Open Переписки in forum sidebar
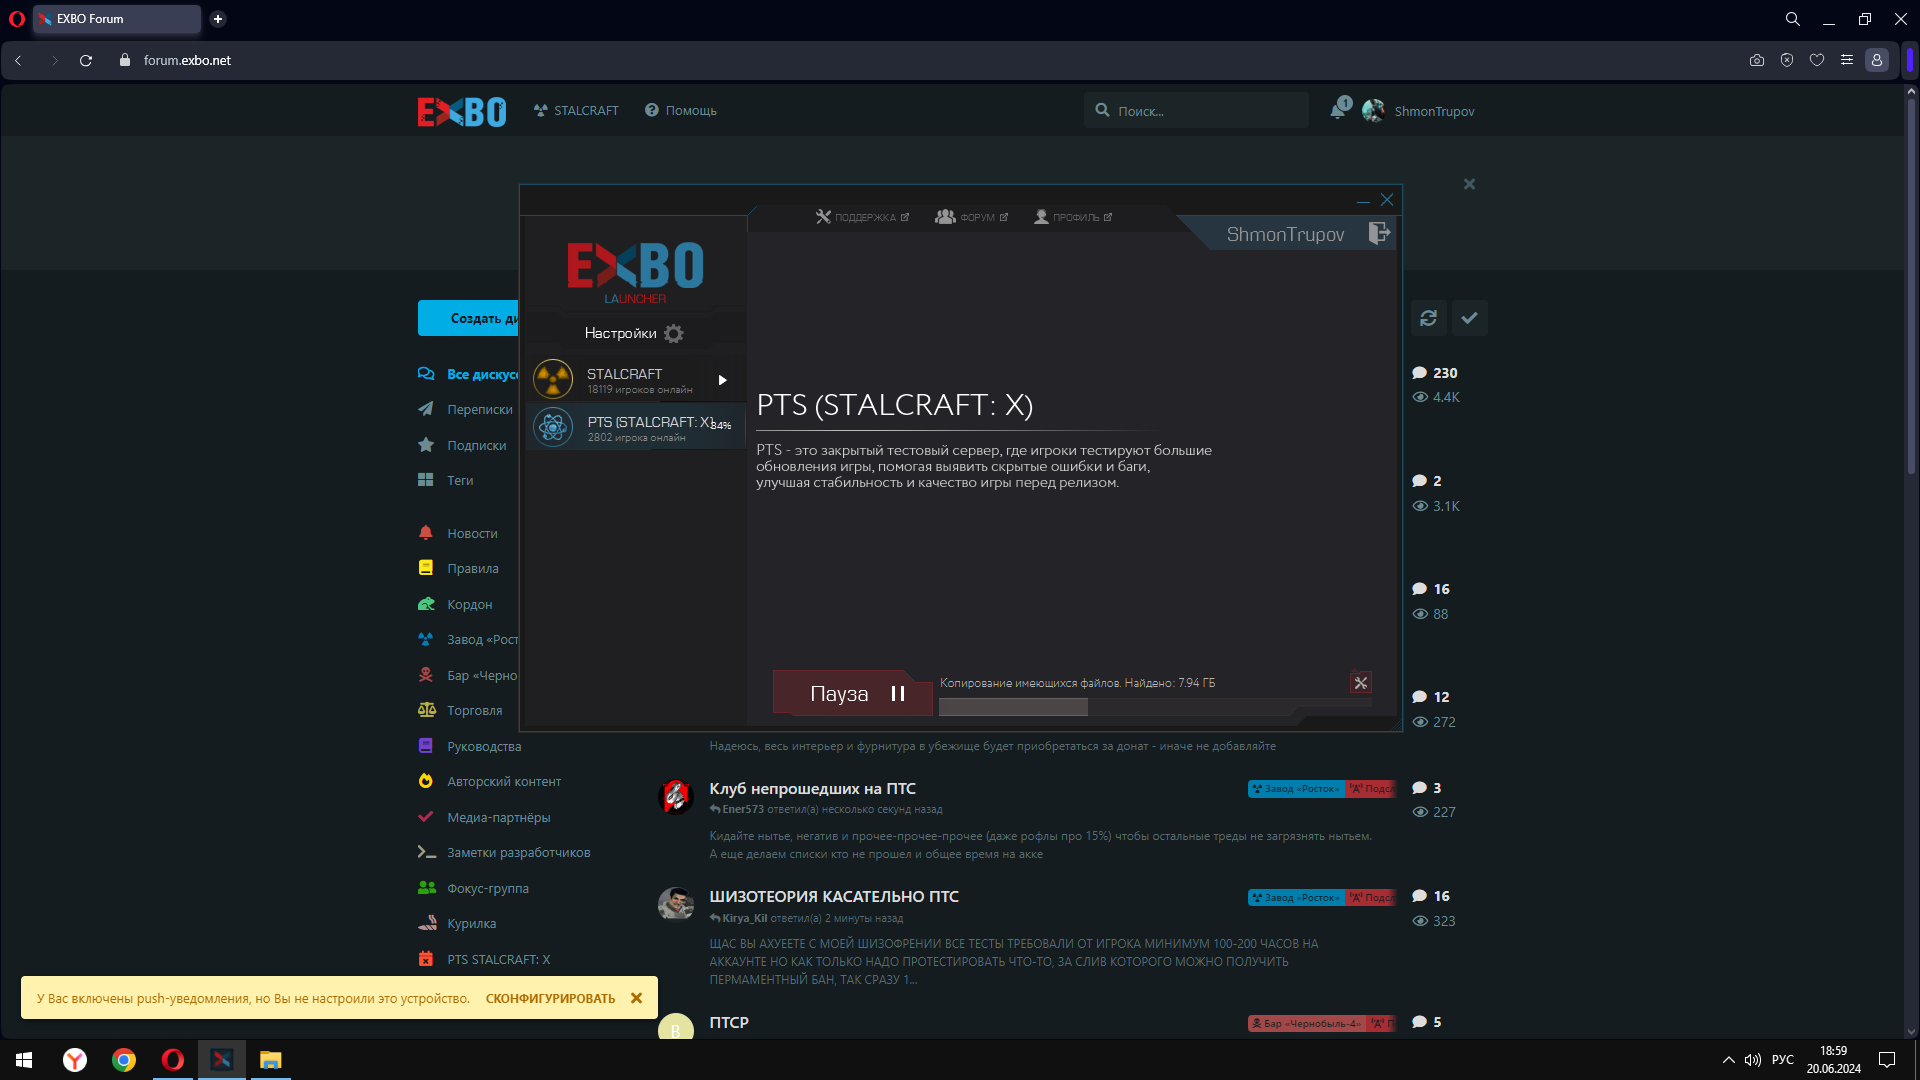Viewport: 1920px width, 1080px height. (x=466, y=409)
